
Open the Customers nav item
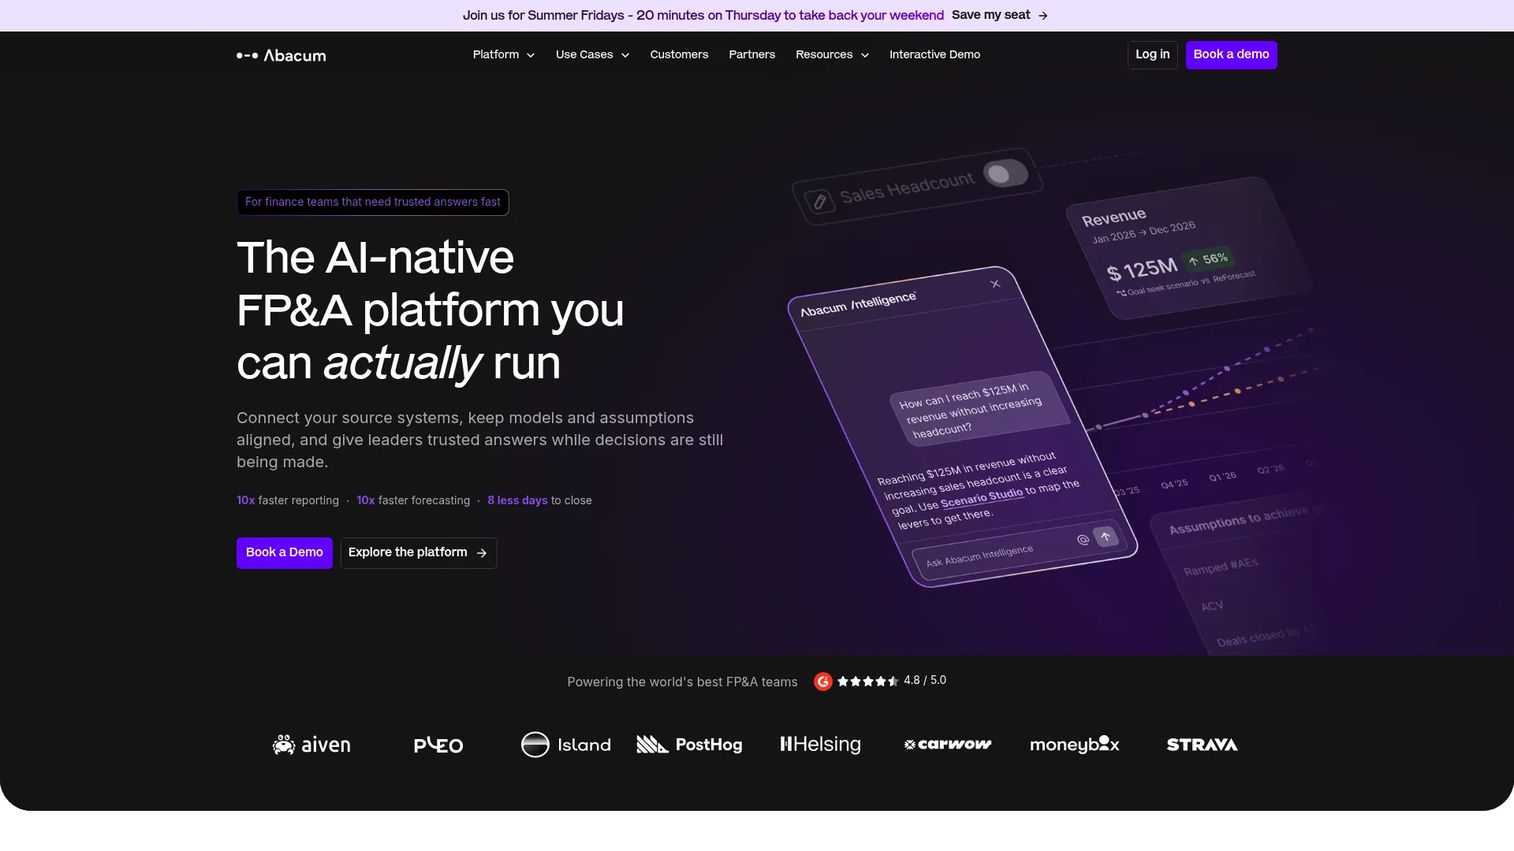679,55
